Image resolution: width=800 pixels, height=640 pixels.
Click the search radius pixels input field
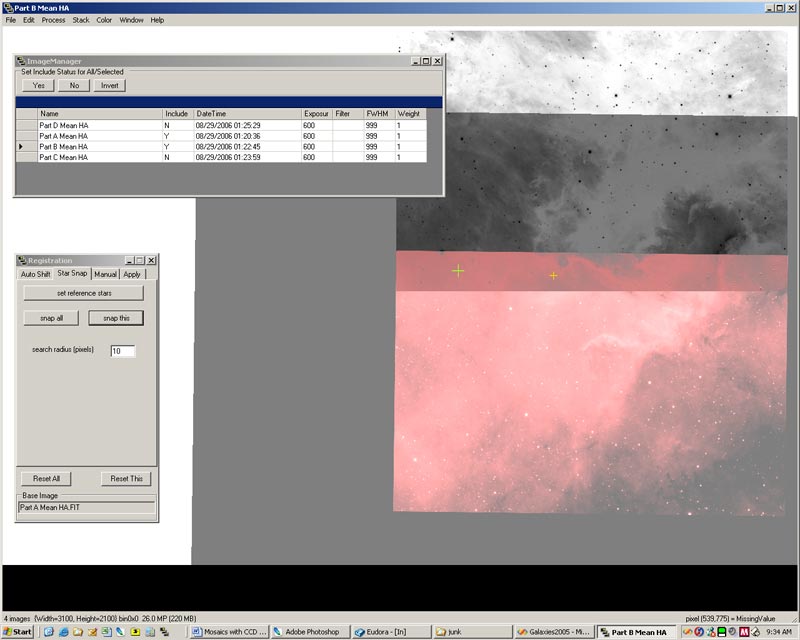(x=122, y=351)
